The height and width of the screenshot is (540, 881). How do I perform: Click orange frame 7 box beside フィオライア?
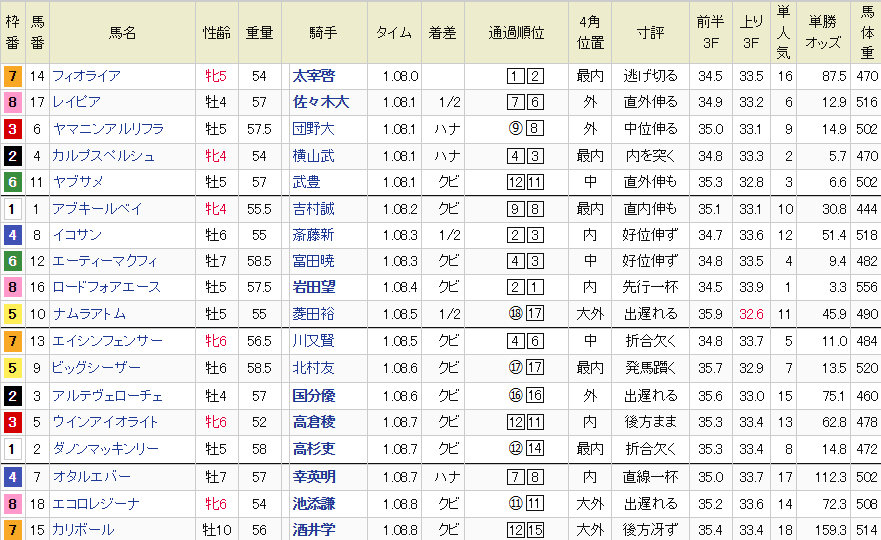click(x=12, y=76)
